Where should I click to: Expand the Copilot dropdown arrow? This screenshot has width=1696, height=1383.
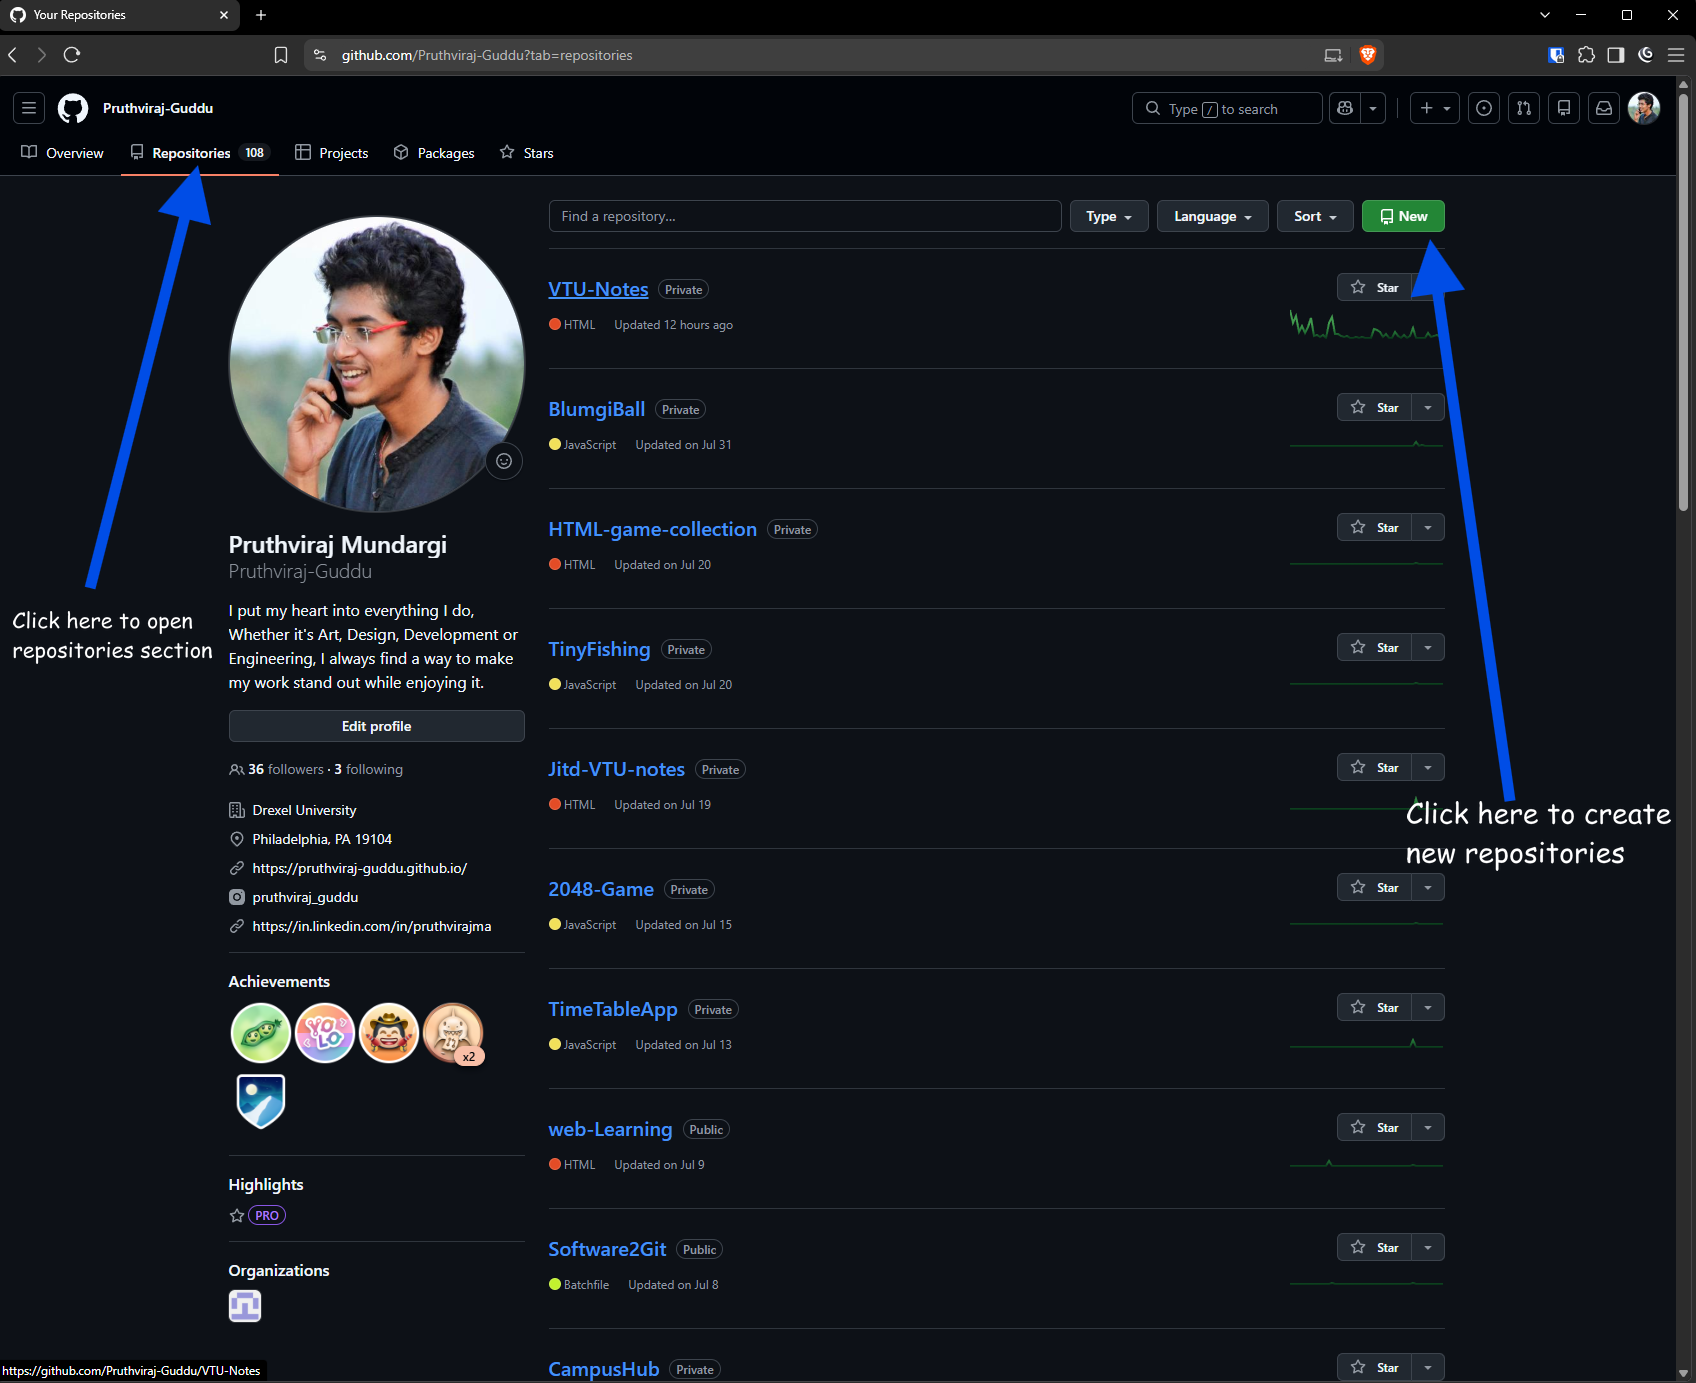pyautogui.click(x=1373, y=108)
